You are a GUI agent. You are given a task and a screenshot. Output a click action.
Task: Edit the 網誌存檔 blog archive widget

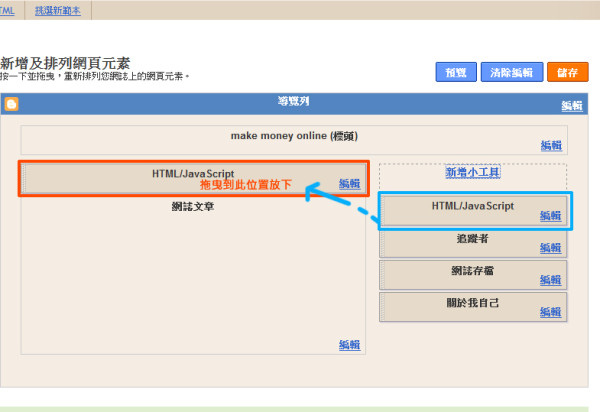click(550, 280)
